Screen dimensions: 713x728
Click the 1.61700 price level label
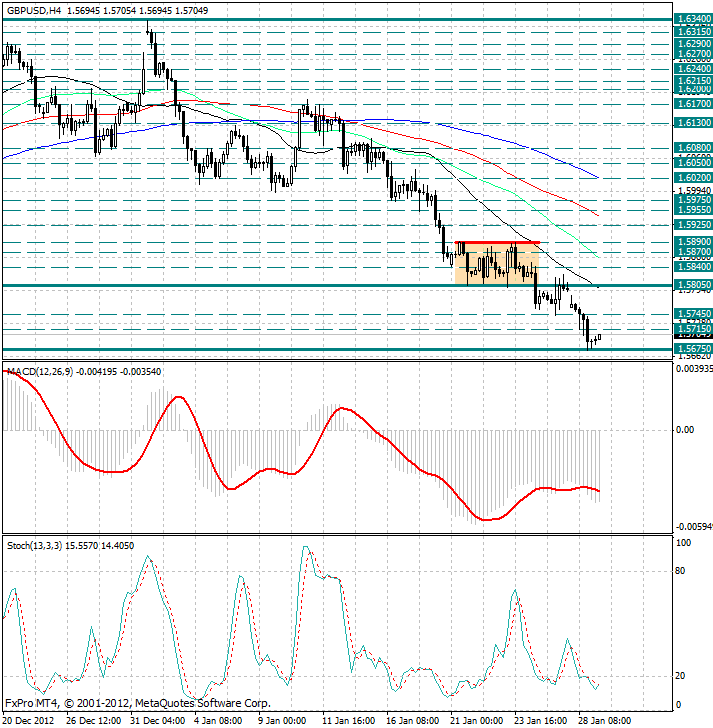coord(693,104)
